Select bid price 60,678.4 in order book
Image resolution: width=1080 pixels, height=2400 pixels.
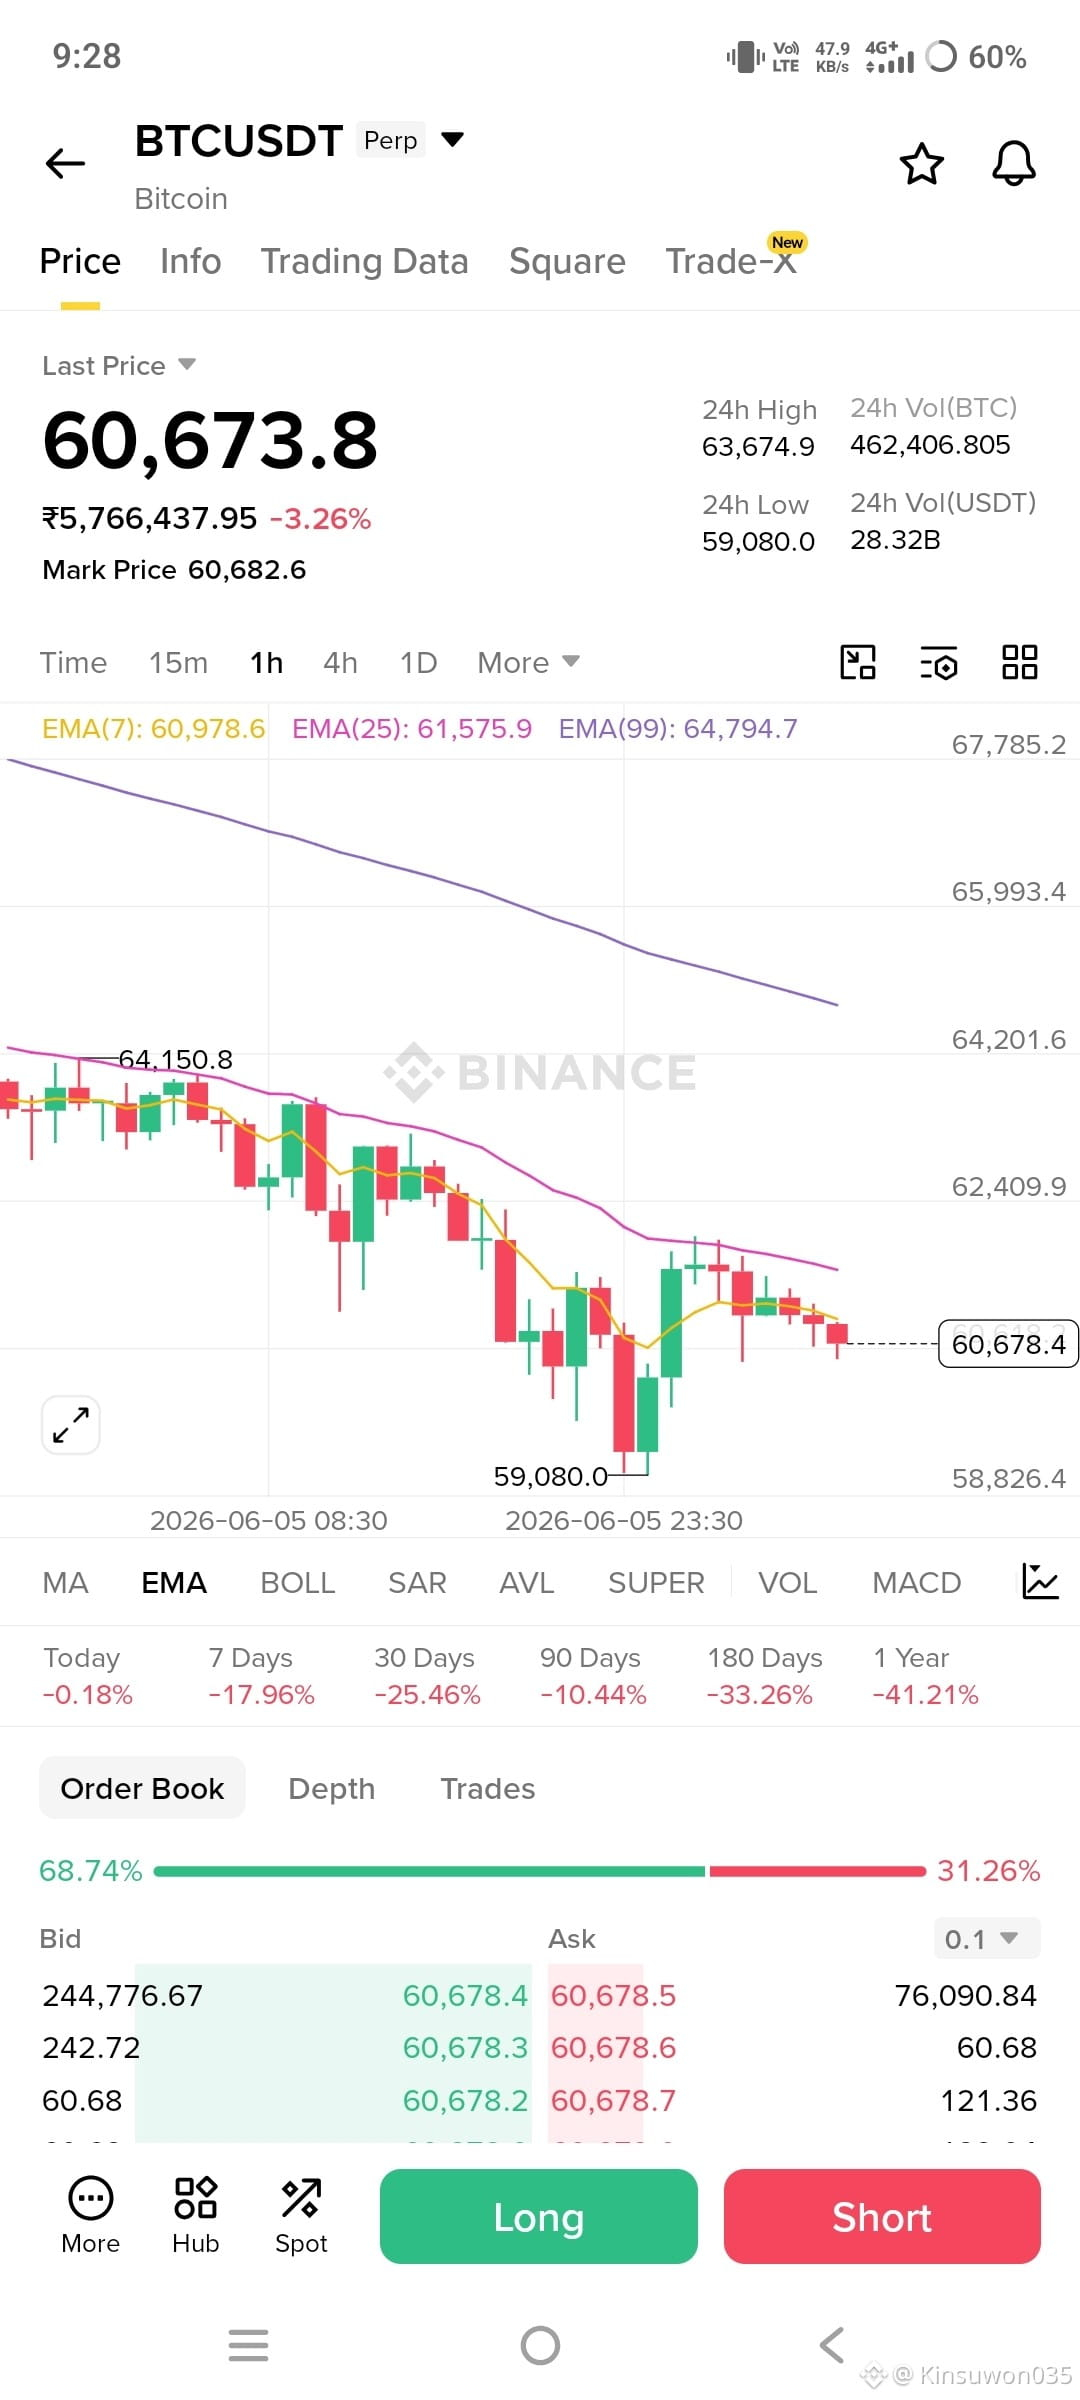pos(465,1995)
